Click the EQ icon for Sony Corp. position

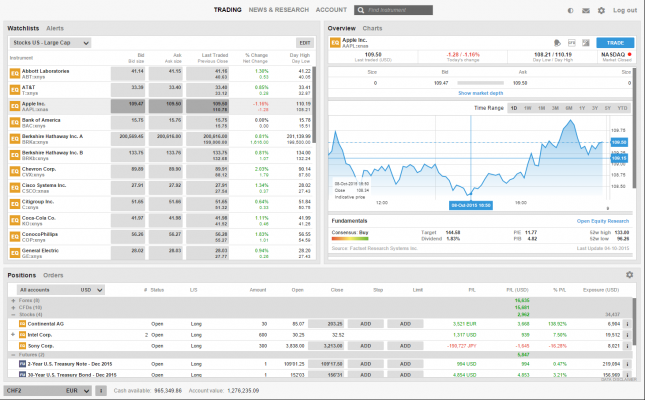[23, 346]
